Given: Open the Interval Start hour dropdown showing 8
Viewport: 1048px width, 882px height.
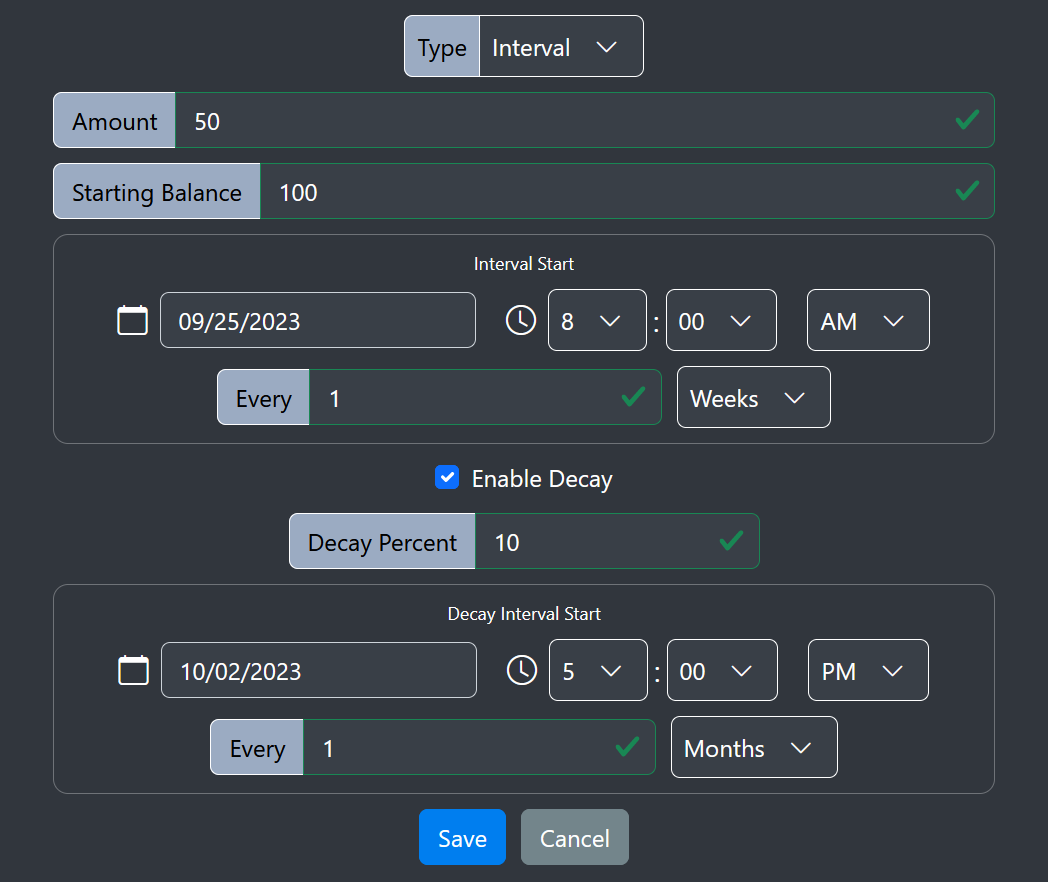Looking at the screenshot, I should 597,320.
